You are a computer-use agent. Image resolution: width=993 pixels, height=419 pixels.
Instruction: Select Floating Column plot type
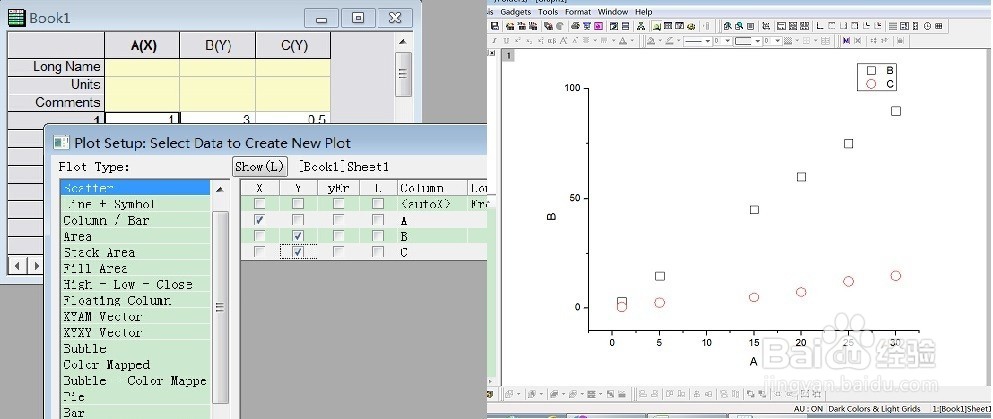(x=135, y=301)
